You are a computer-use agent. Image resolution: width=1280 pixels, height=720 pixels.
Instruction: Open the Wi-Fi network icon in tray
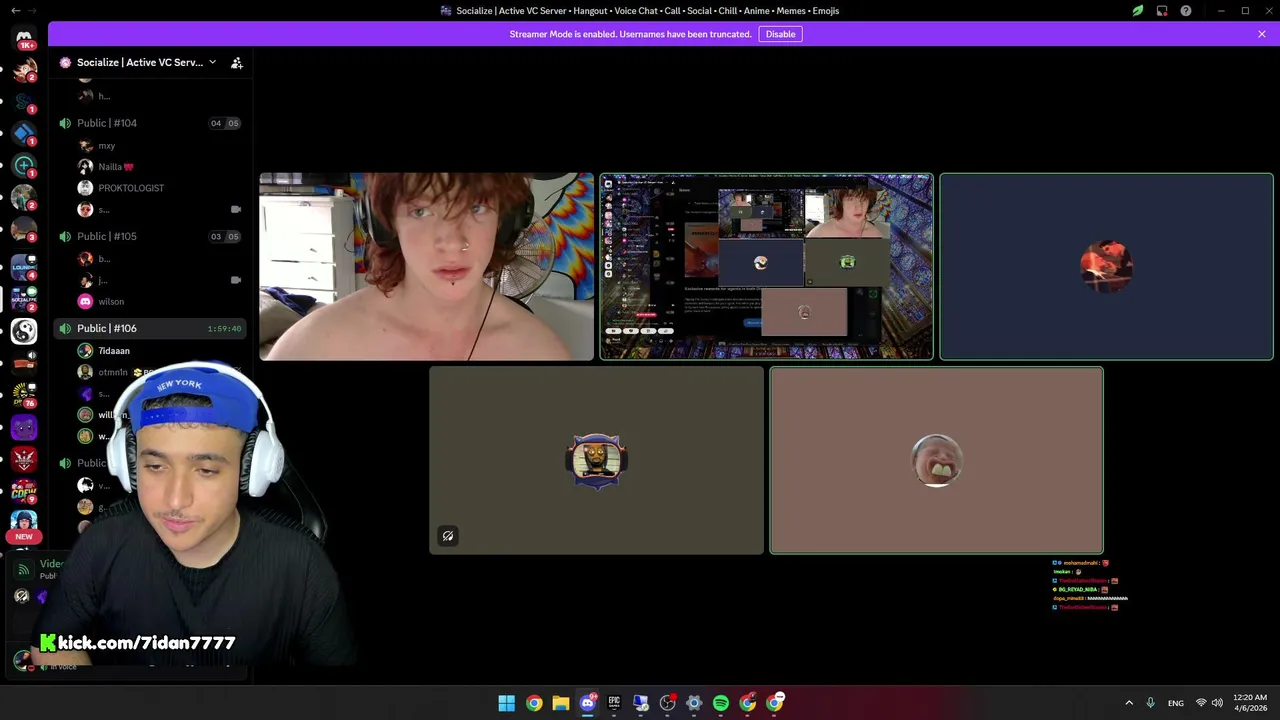(1201, 703)
